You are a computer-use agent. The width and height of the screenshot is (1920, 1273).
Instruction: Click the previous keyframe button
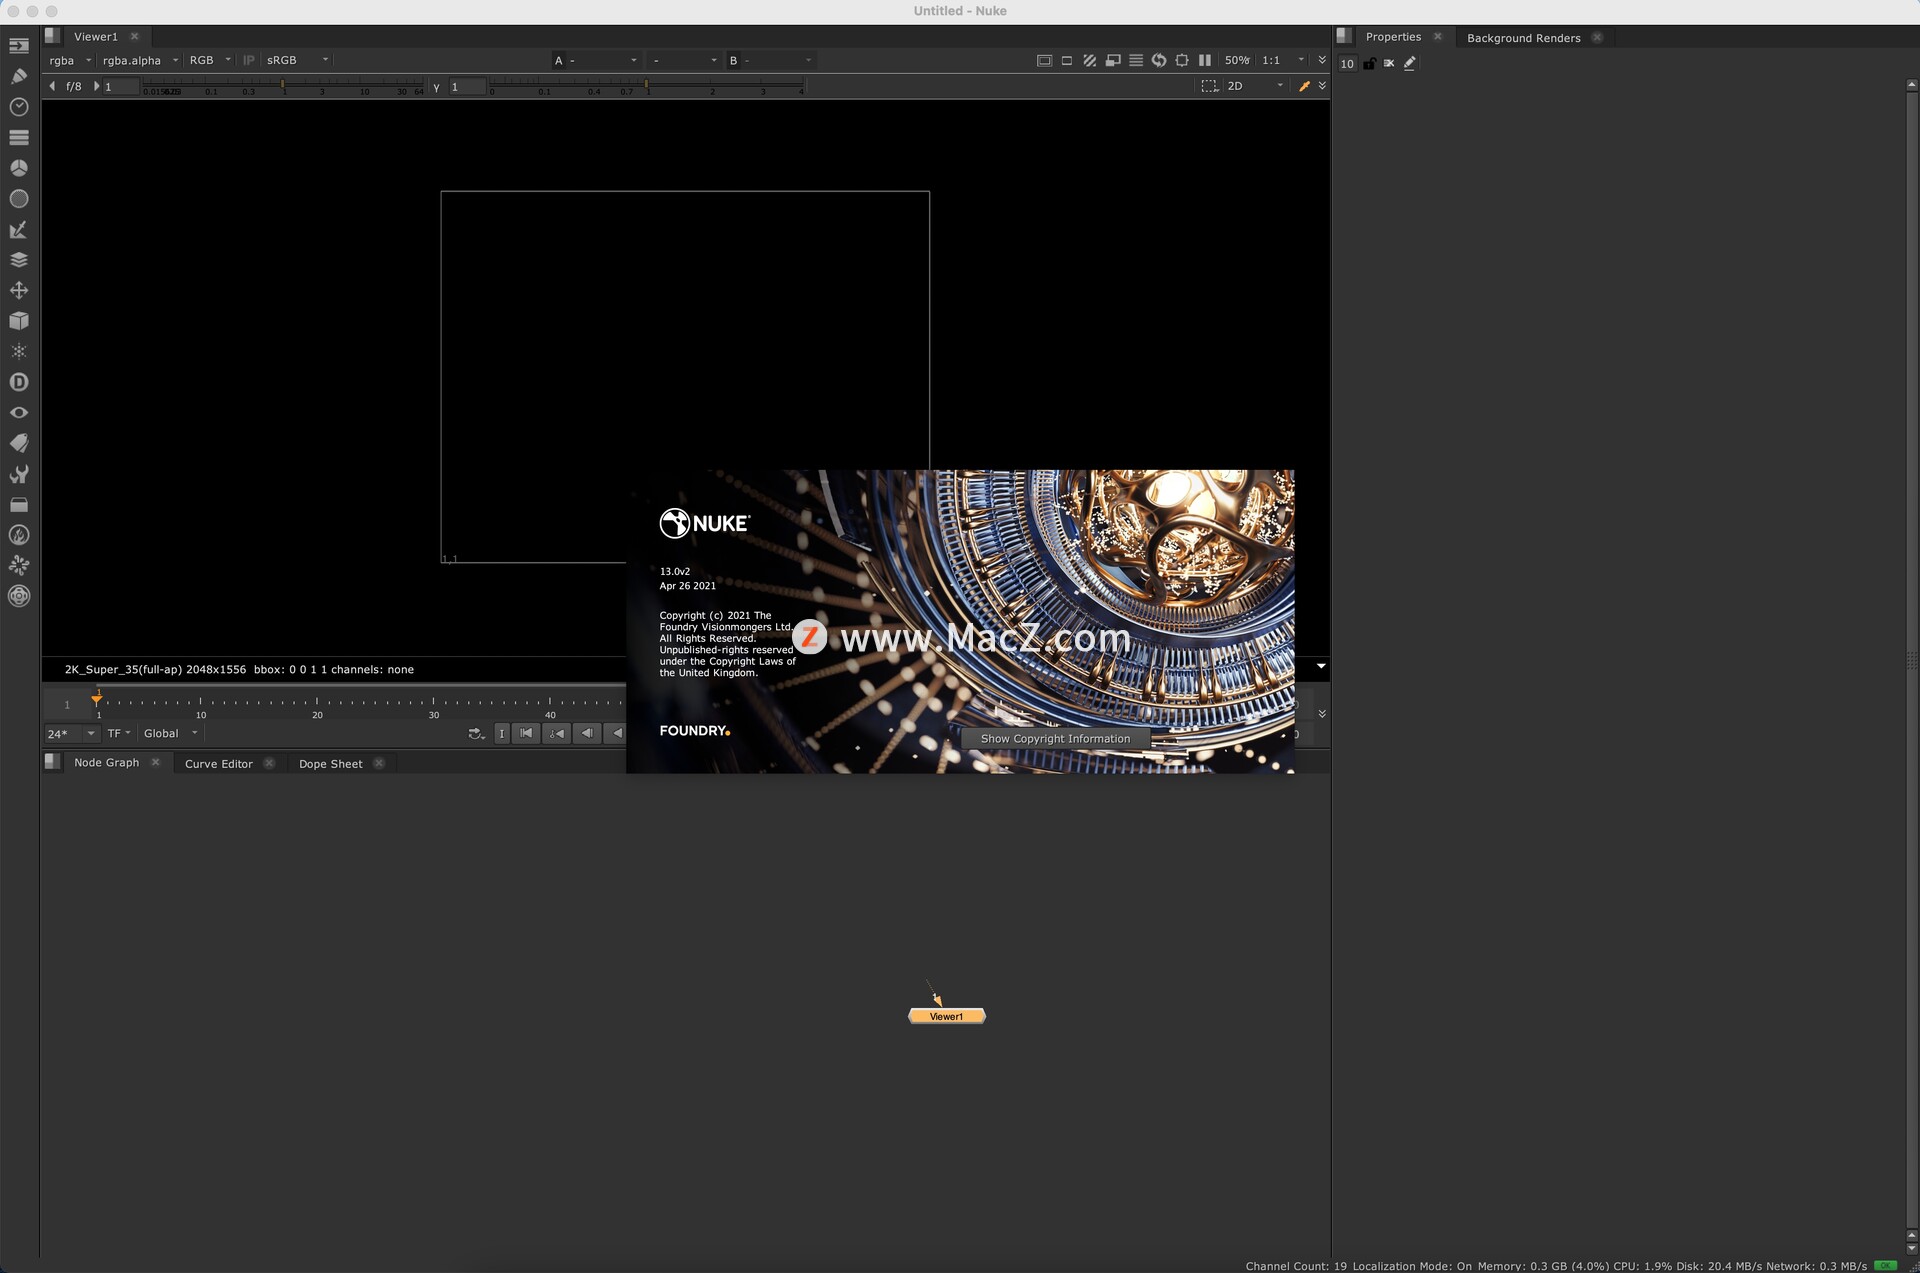coord(557,734)
